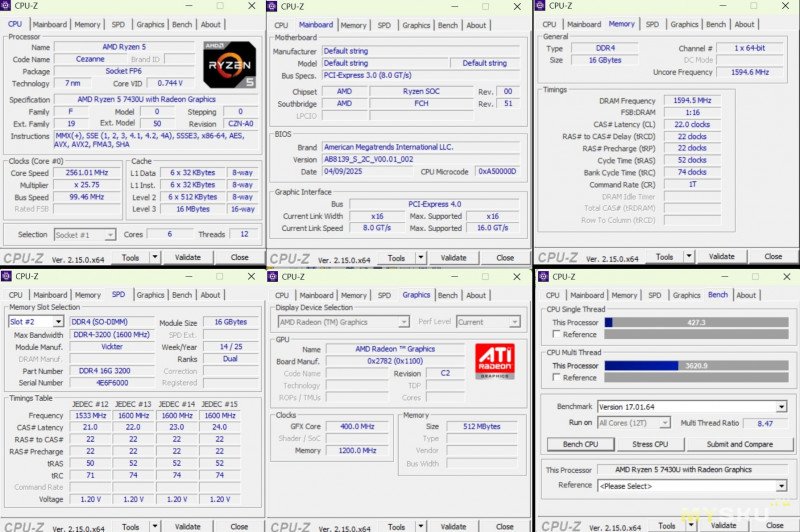
Task: Click the Graphics Memory Size 512 MBytes
Action: pyautogui.click(x=482, y=426)
